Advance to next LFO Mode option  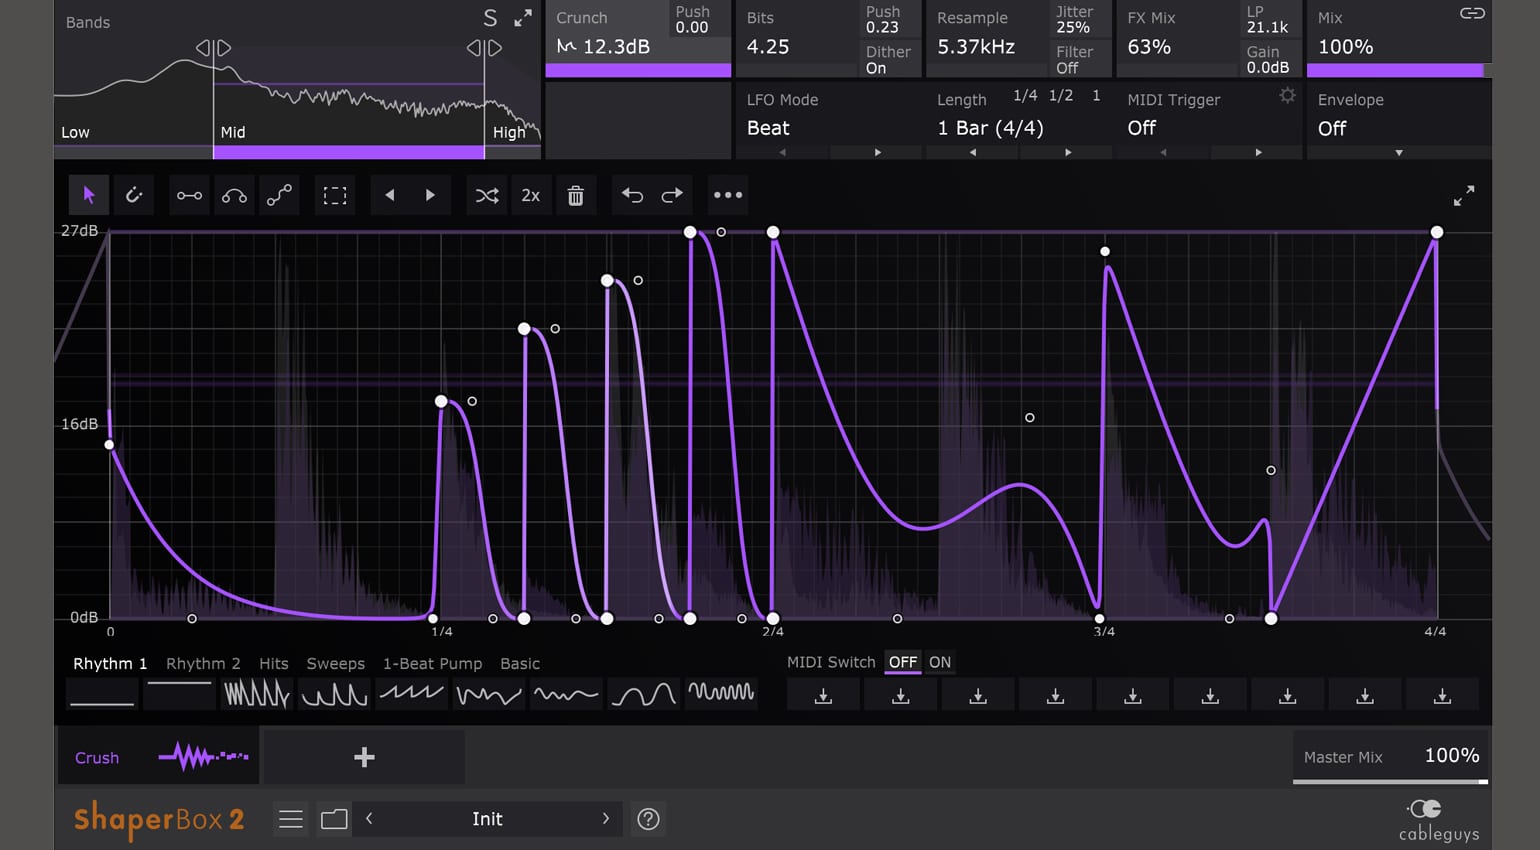pos(878,153)
